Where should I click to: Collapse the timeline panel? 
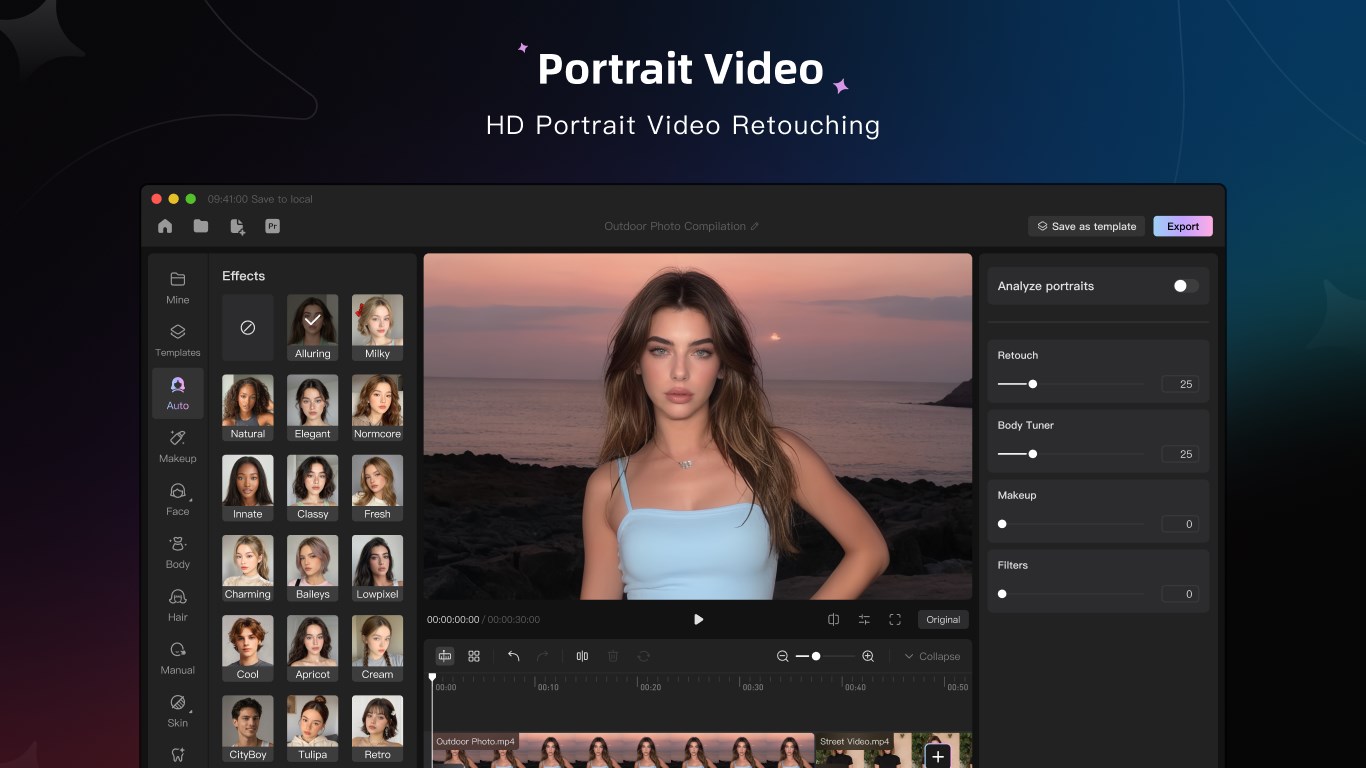[931, 656]
